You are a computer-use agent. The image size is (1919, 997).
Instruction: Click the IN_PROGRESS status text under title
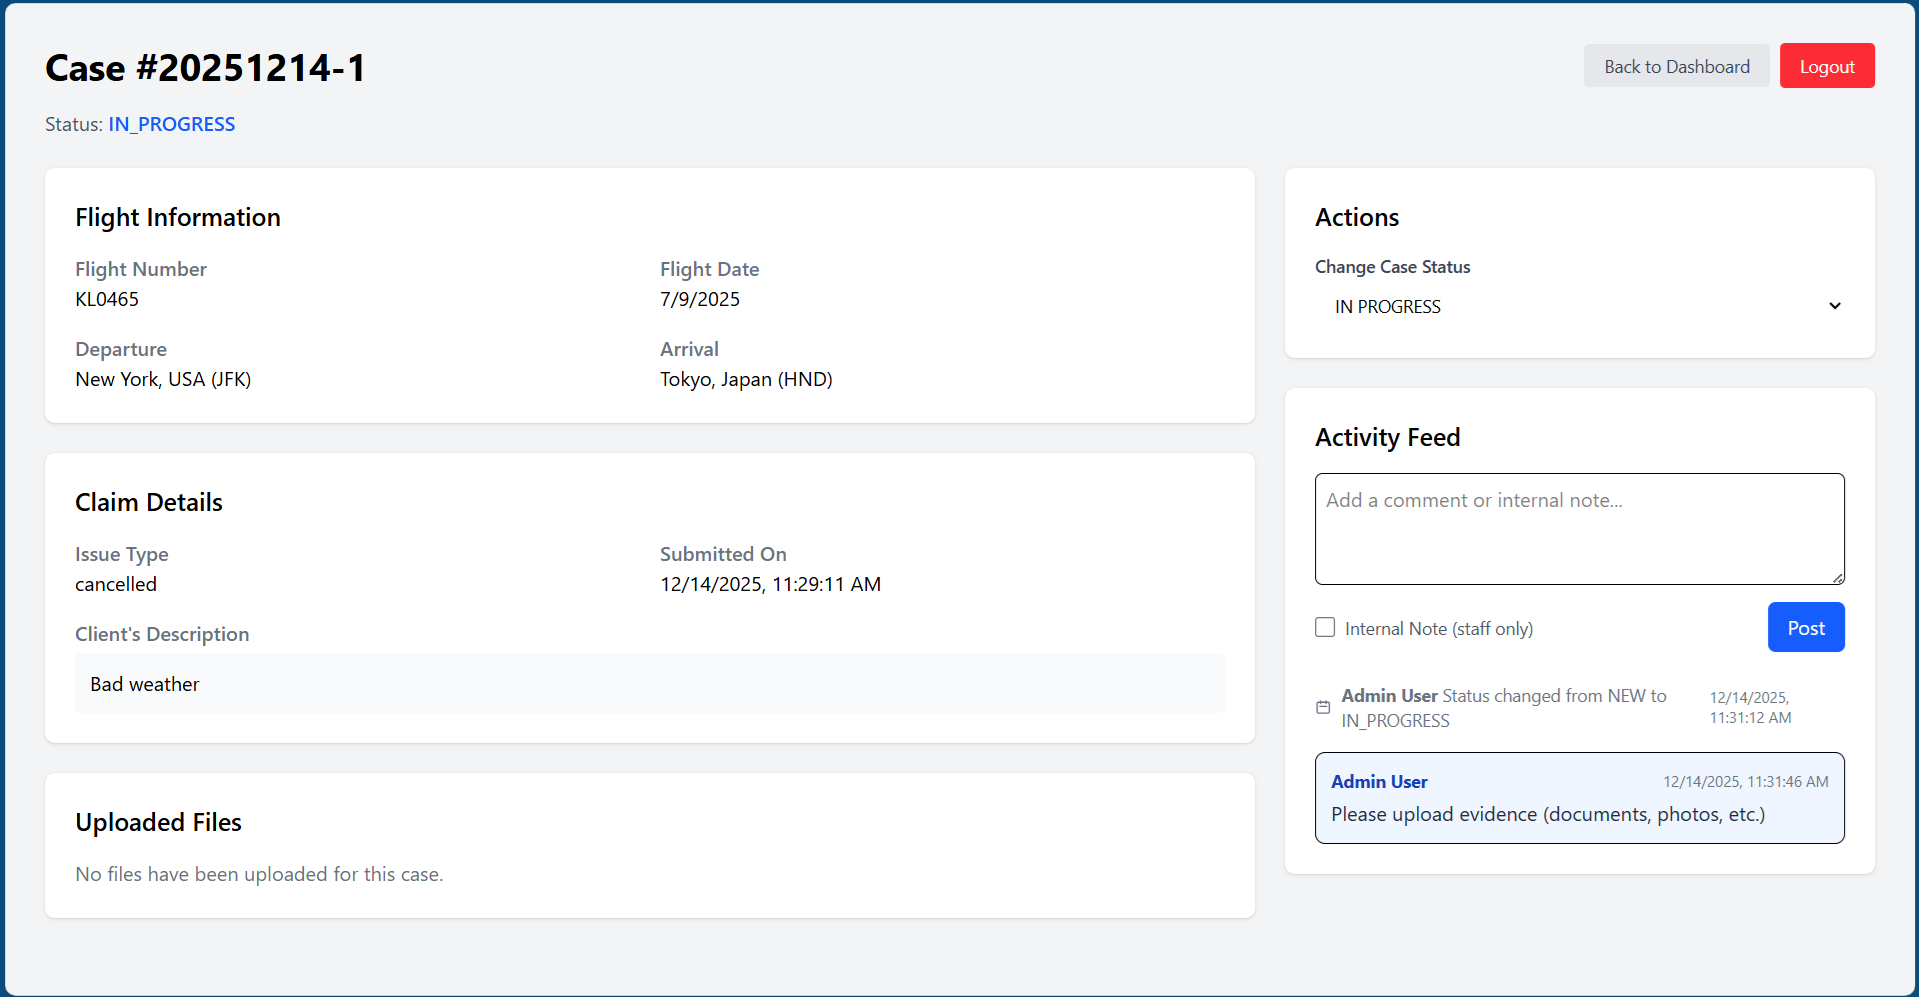coord(172,124)
